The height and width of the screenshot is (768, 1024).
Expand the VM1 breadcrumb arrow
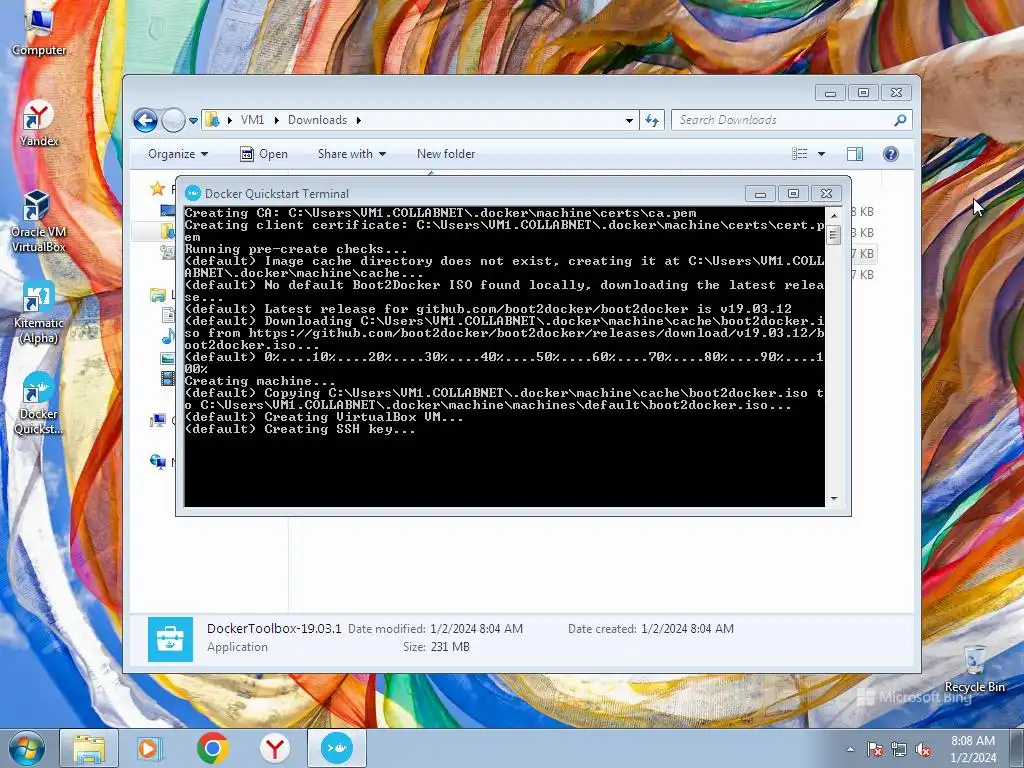click(276, 120)
